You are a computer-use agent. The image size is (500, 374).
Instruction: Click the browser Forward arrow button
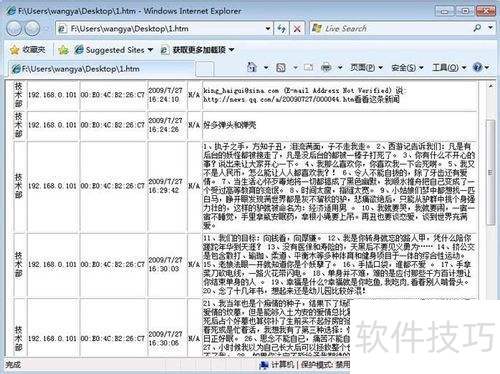pos(32,28)
